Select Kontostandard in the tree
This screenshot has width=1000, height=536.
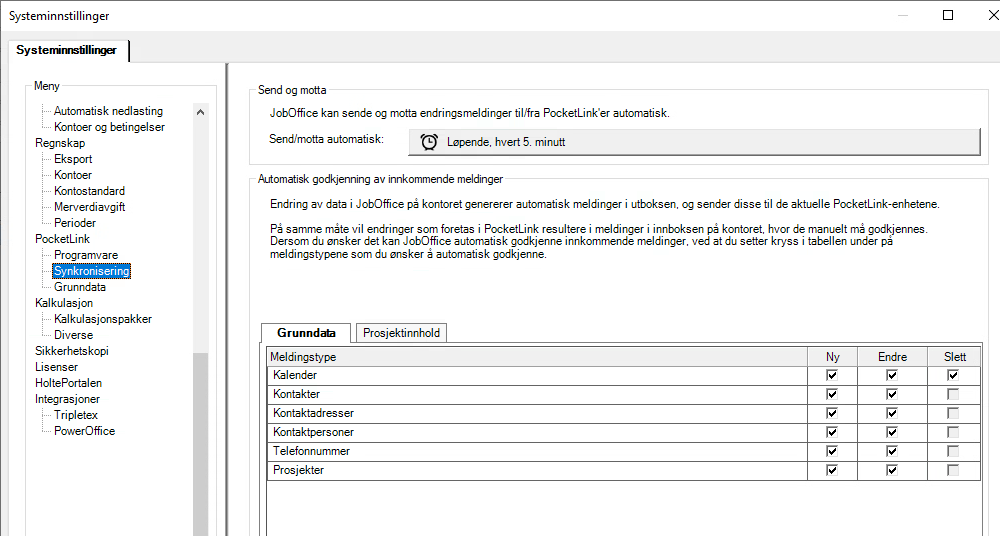[89, 191]
